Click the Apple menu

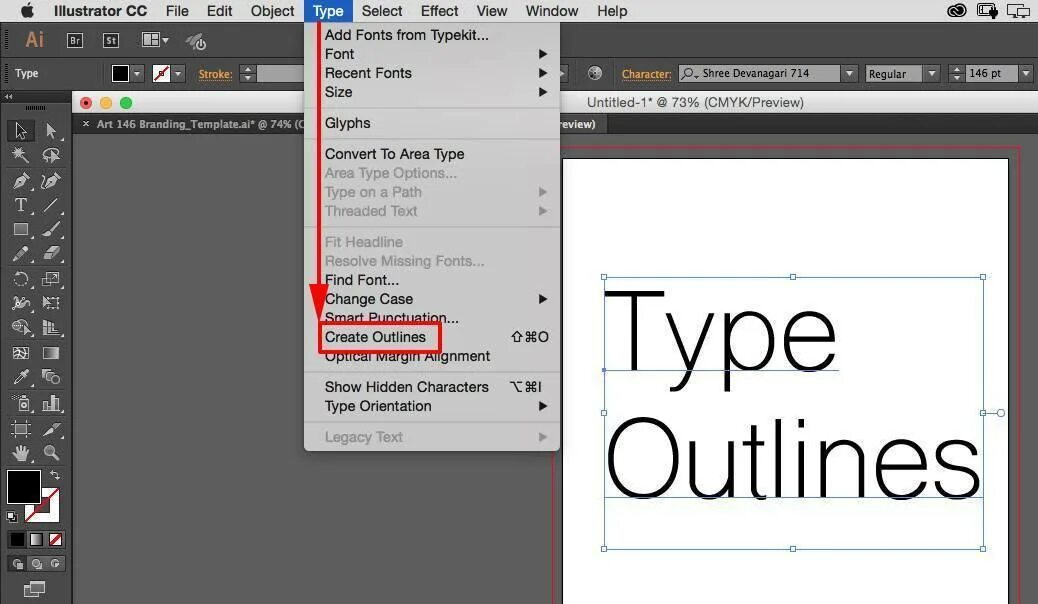point(27,11)
